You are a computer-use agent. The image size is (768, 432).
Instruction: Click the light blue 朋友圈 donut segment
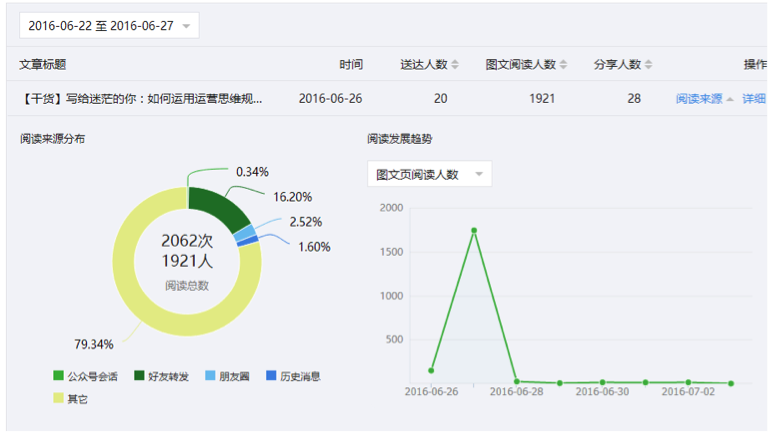[x=245, y=233]
